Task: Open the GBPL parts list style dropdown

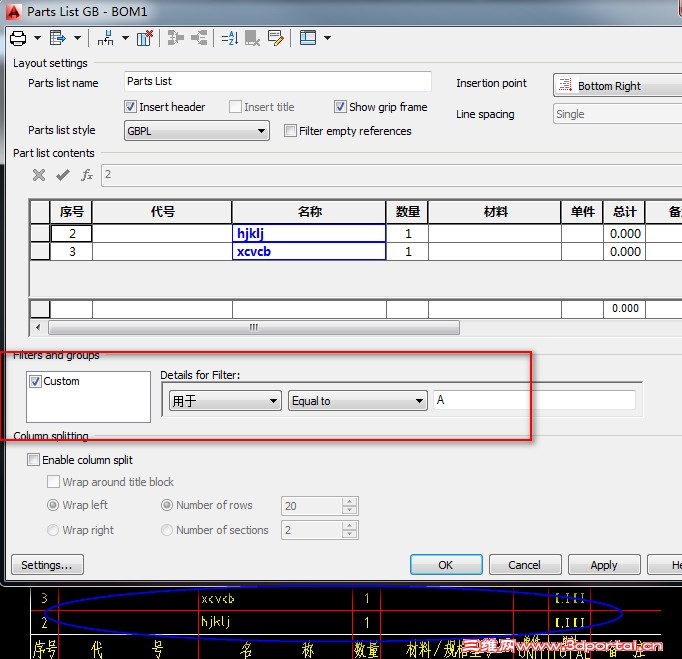Action: (x=197, y=130)
